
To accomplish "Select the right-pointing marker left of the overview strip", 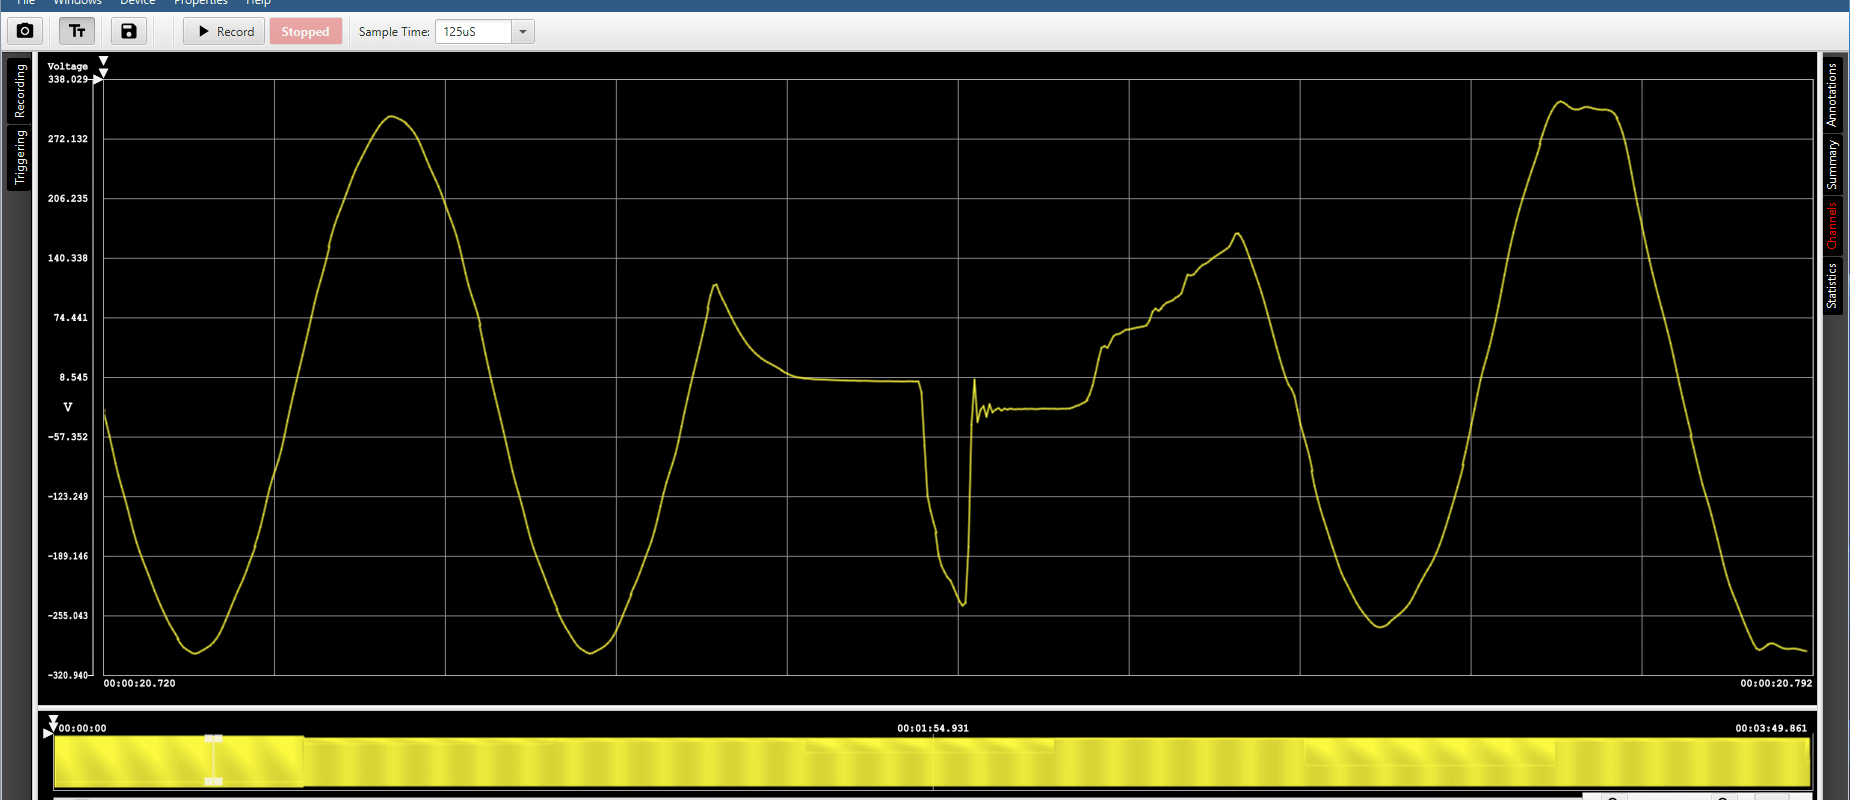I will click(48, 733).
